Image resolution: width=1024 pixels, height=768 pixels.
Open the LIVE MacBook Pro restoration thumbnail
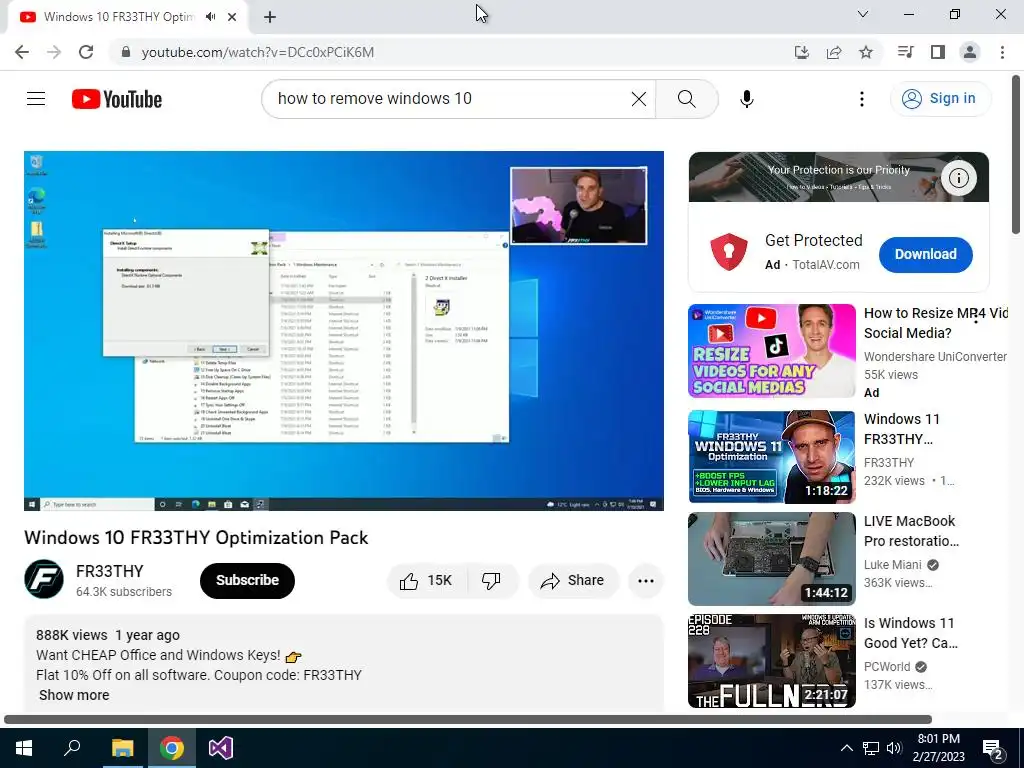(x=771, y=559)
